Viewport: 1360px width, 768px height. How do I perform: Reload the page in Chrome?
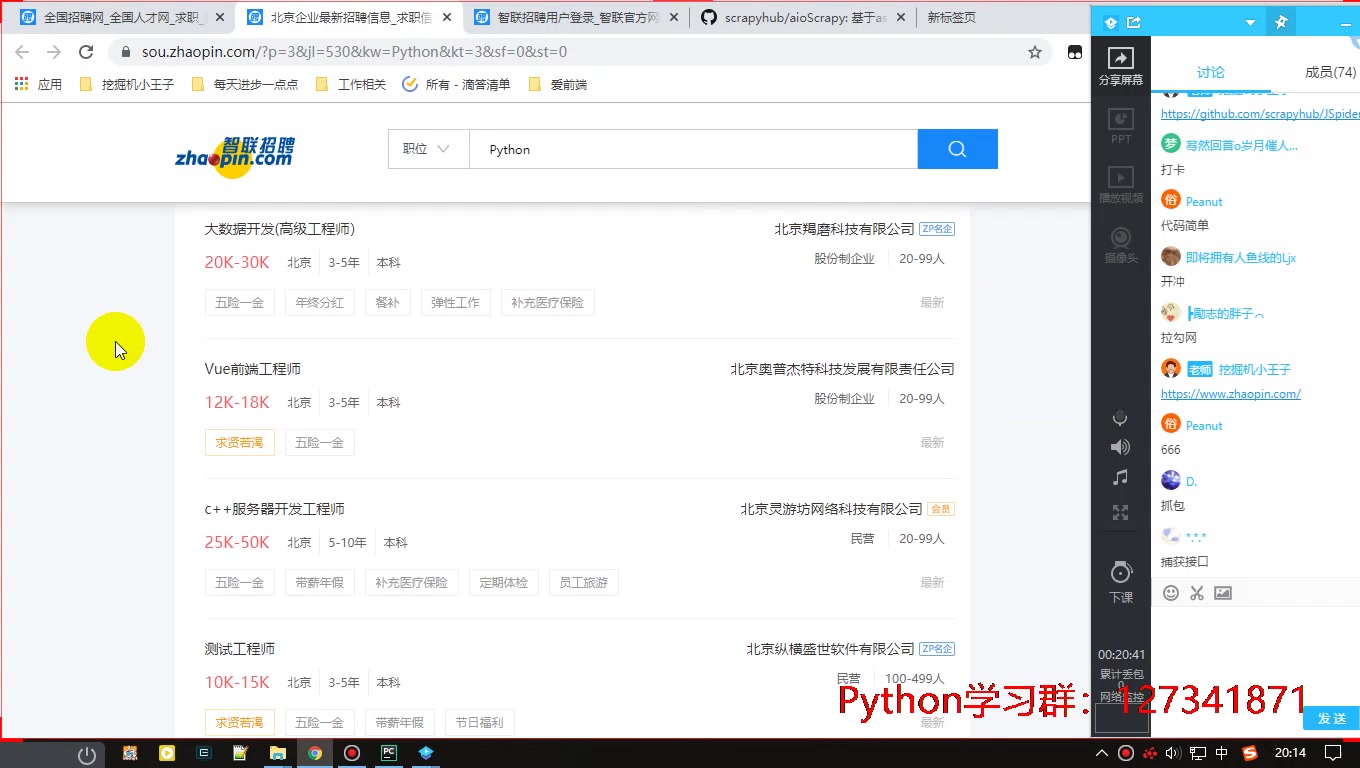[86, 52]
